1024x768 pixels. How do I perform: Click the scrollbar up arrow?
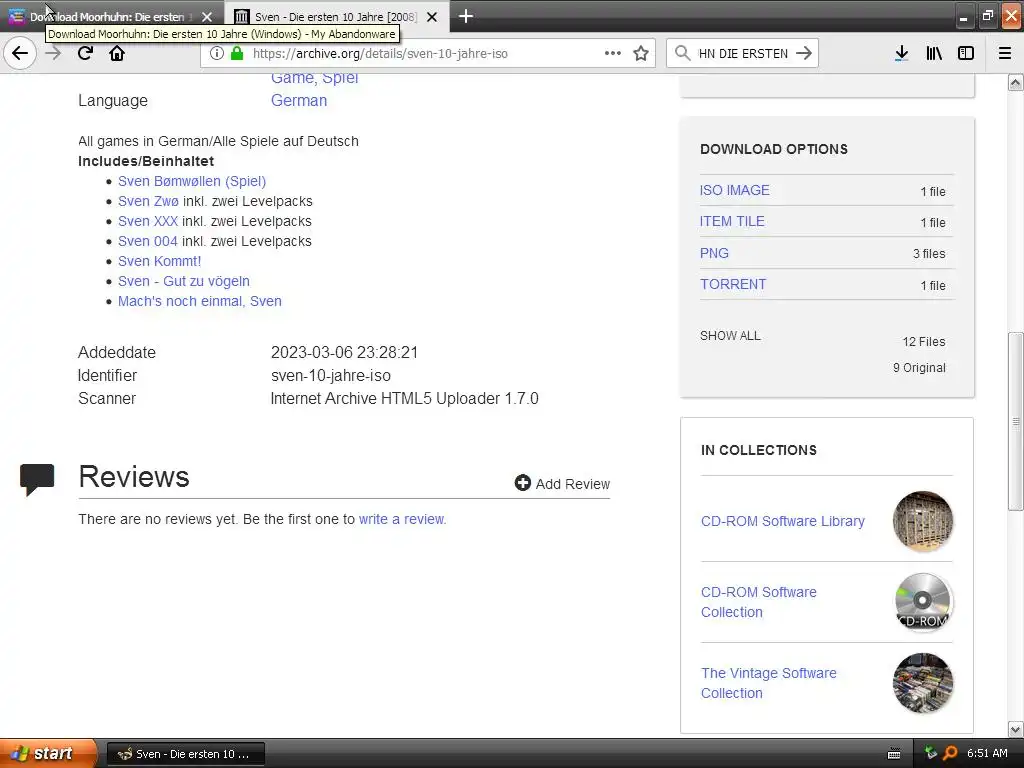(x=1015, y=82)
